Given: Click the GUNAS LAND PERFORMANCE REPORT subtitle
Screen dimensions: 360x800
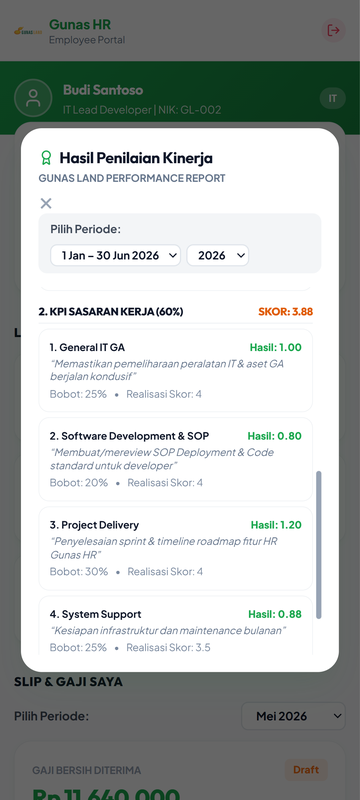Looking at the screenshot, I should [x=132, y=179].
